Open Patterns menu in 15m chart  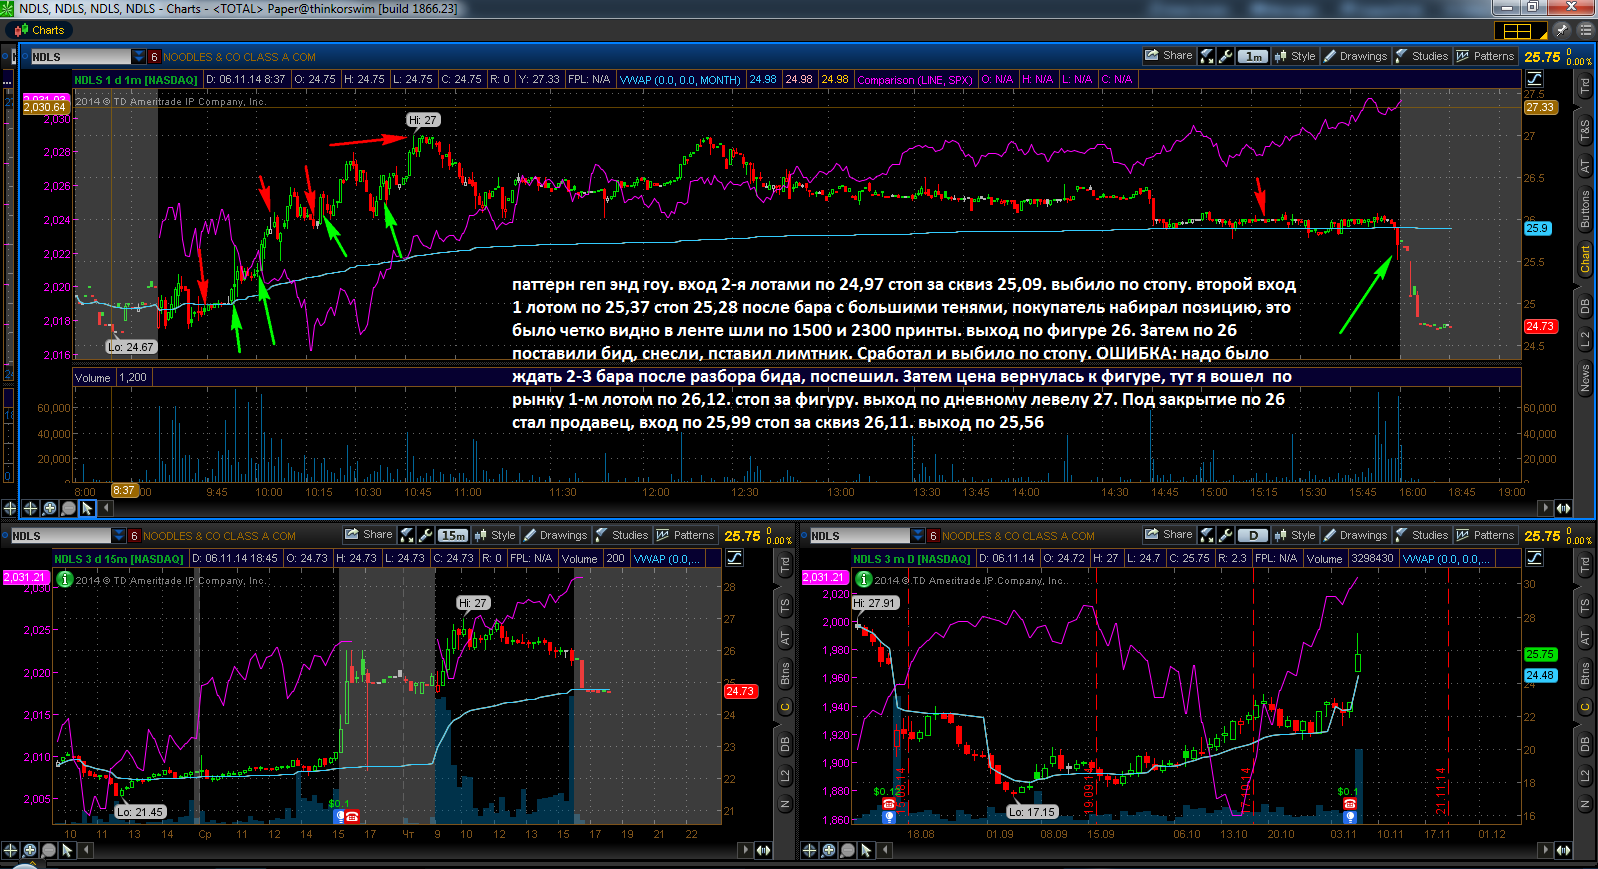point(685,535)
